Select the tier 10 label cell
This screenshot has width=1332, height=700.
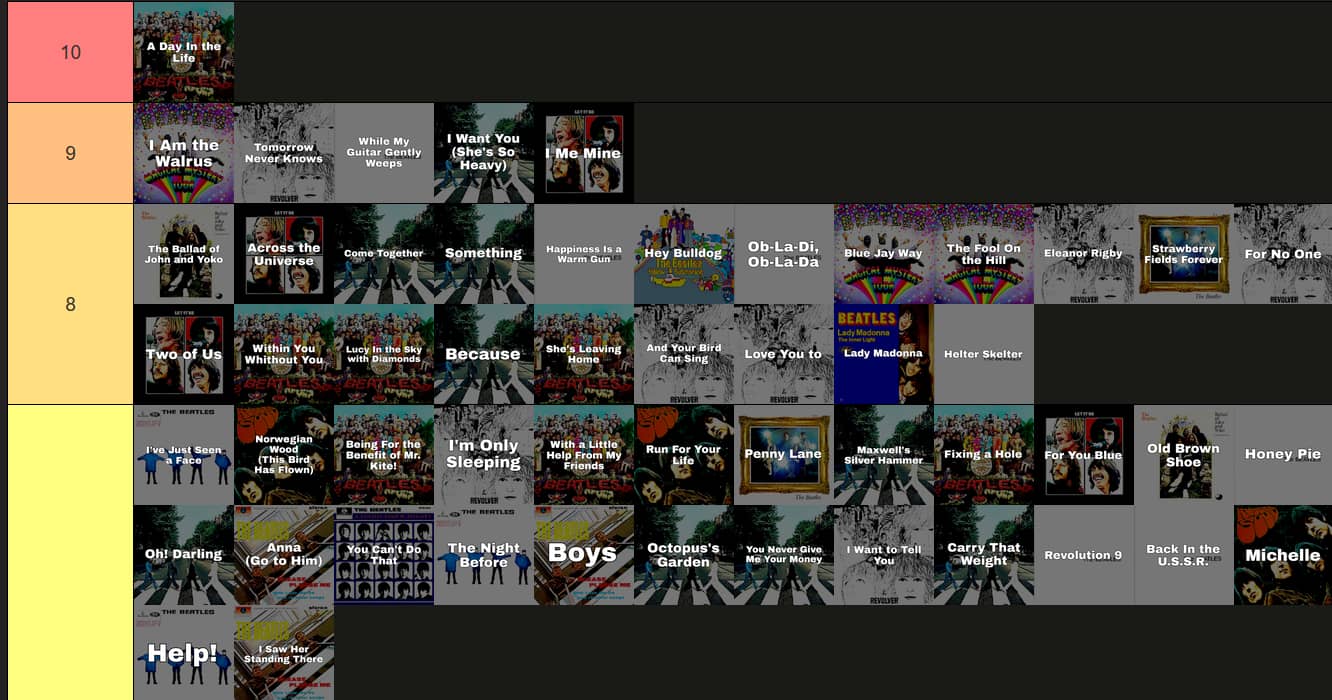(x=70, y=52)
